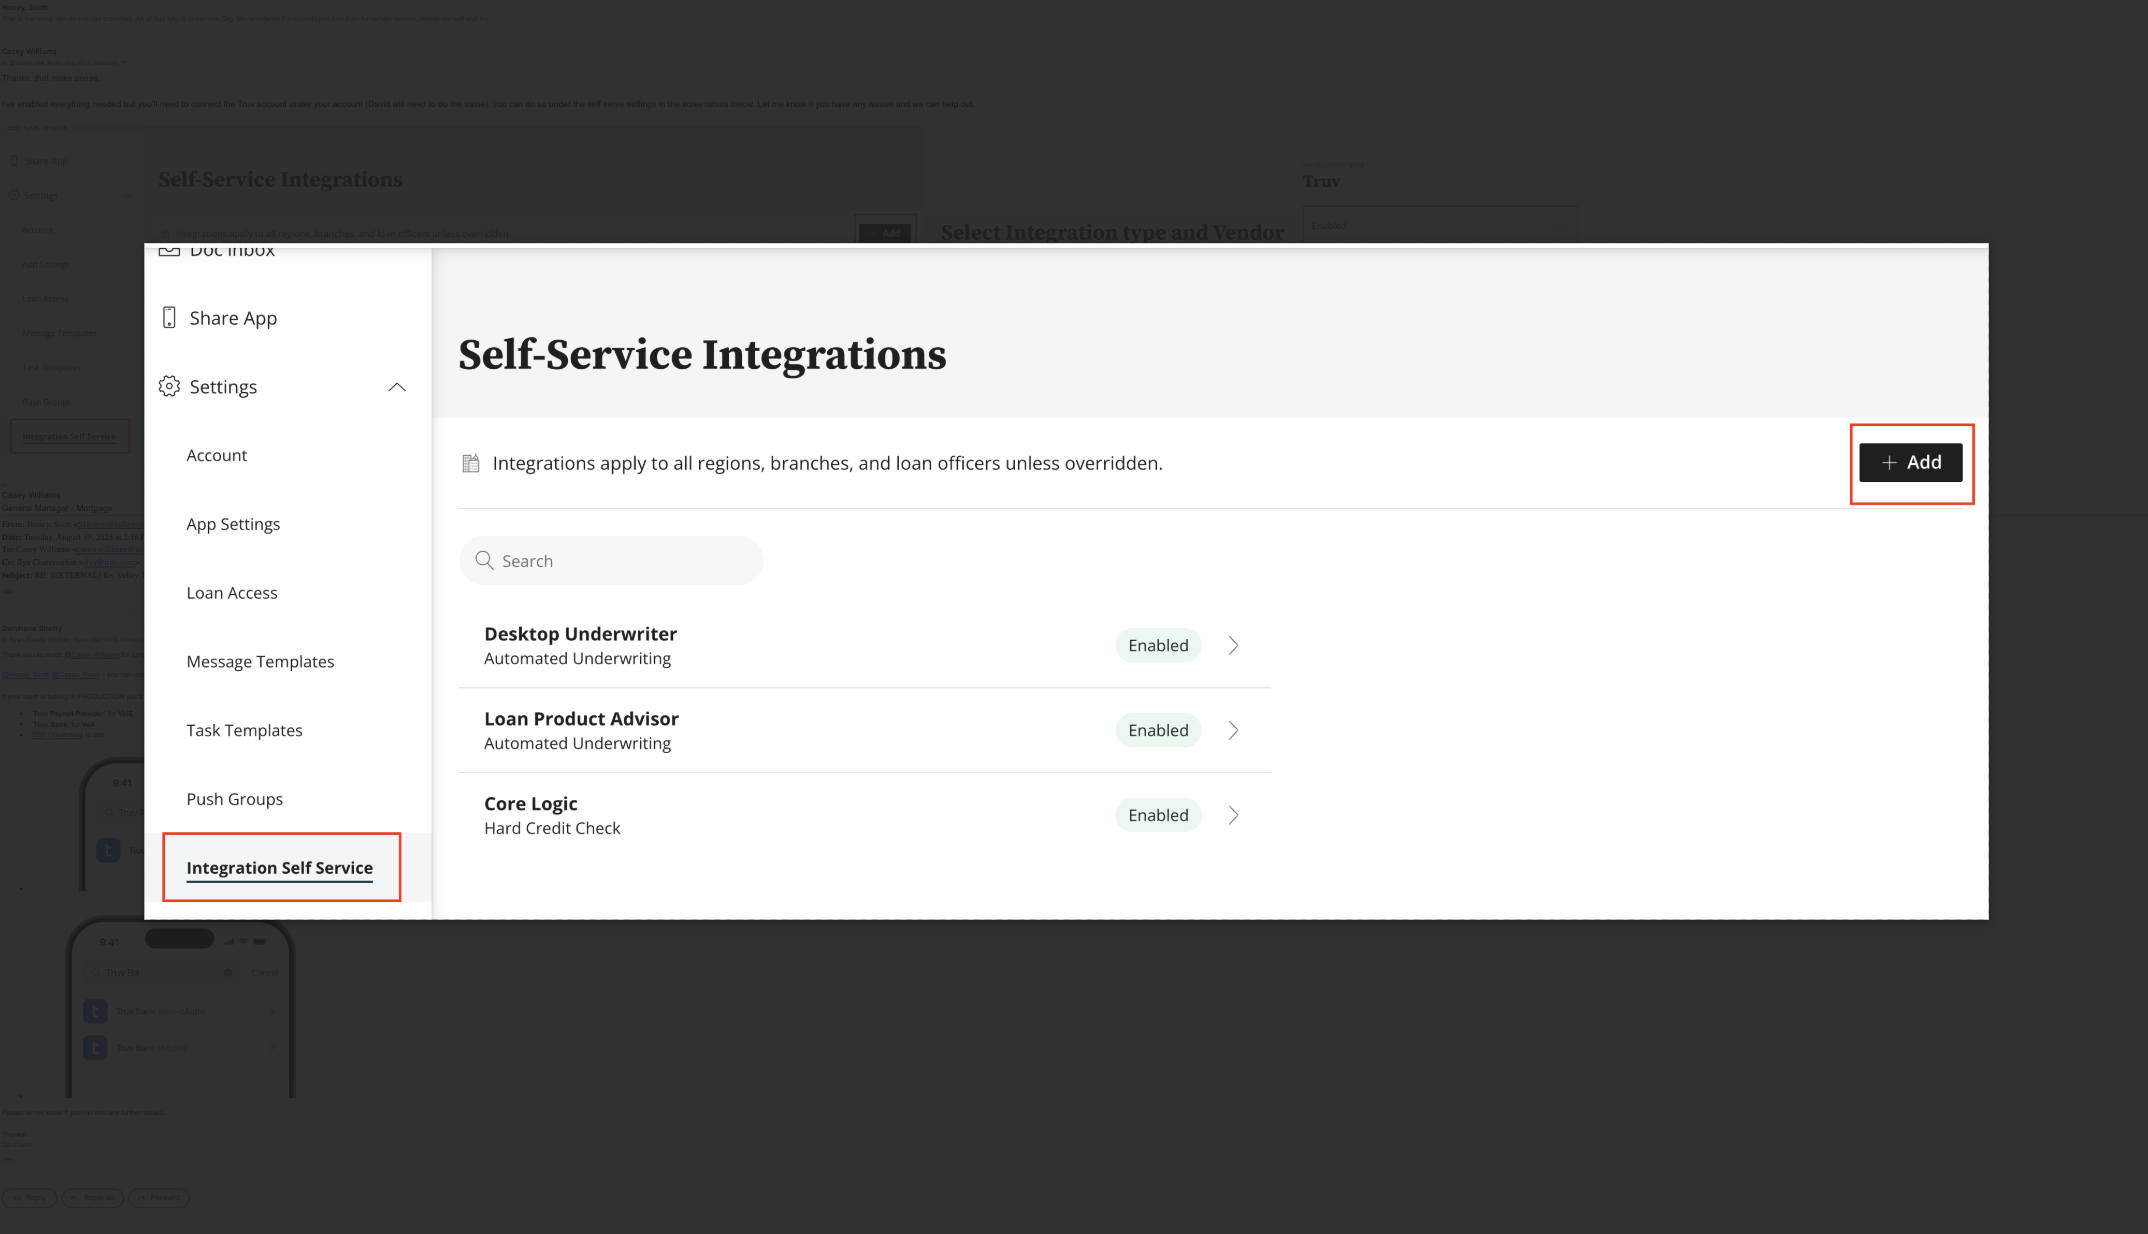Open the Settings menu label

click(223, 387)
